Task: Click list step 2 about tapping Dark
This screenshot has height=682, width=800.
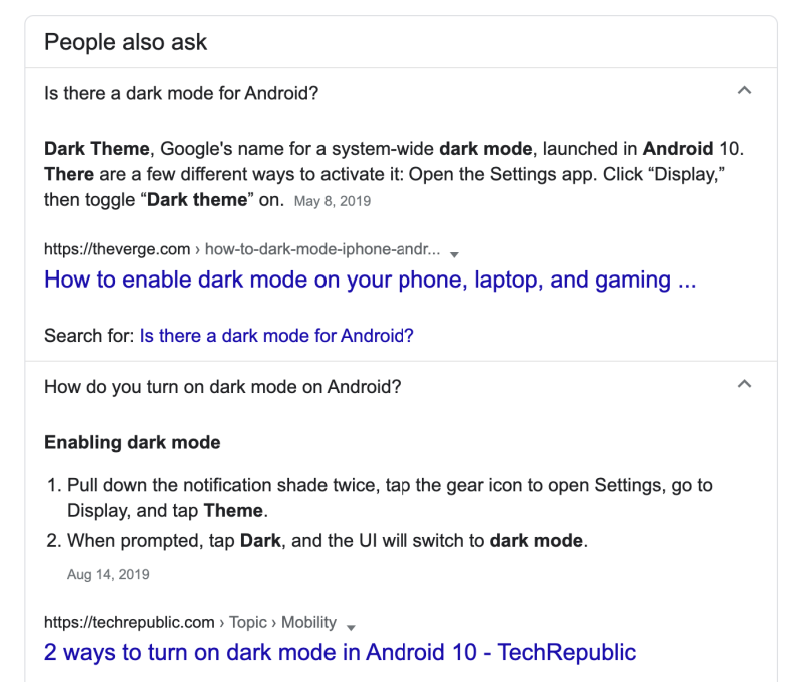Action: (x=317, y=541)
